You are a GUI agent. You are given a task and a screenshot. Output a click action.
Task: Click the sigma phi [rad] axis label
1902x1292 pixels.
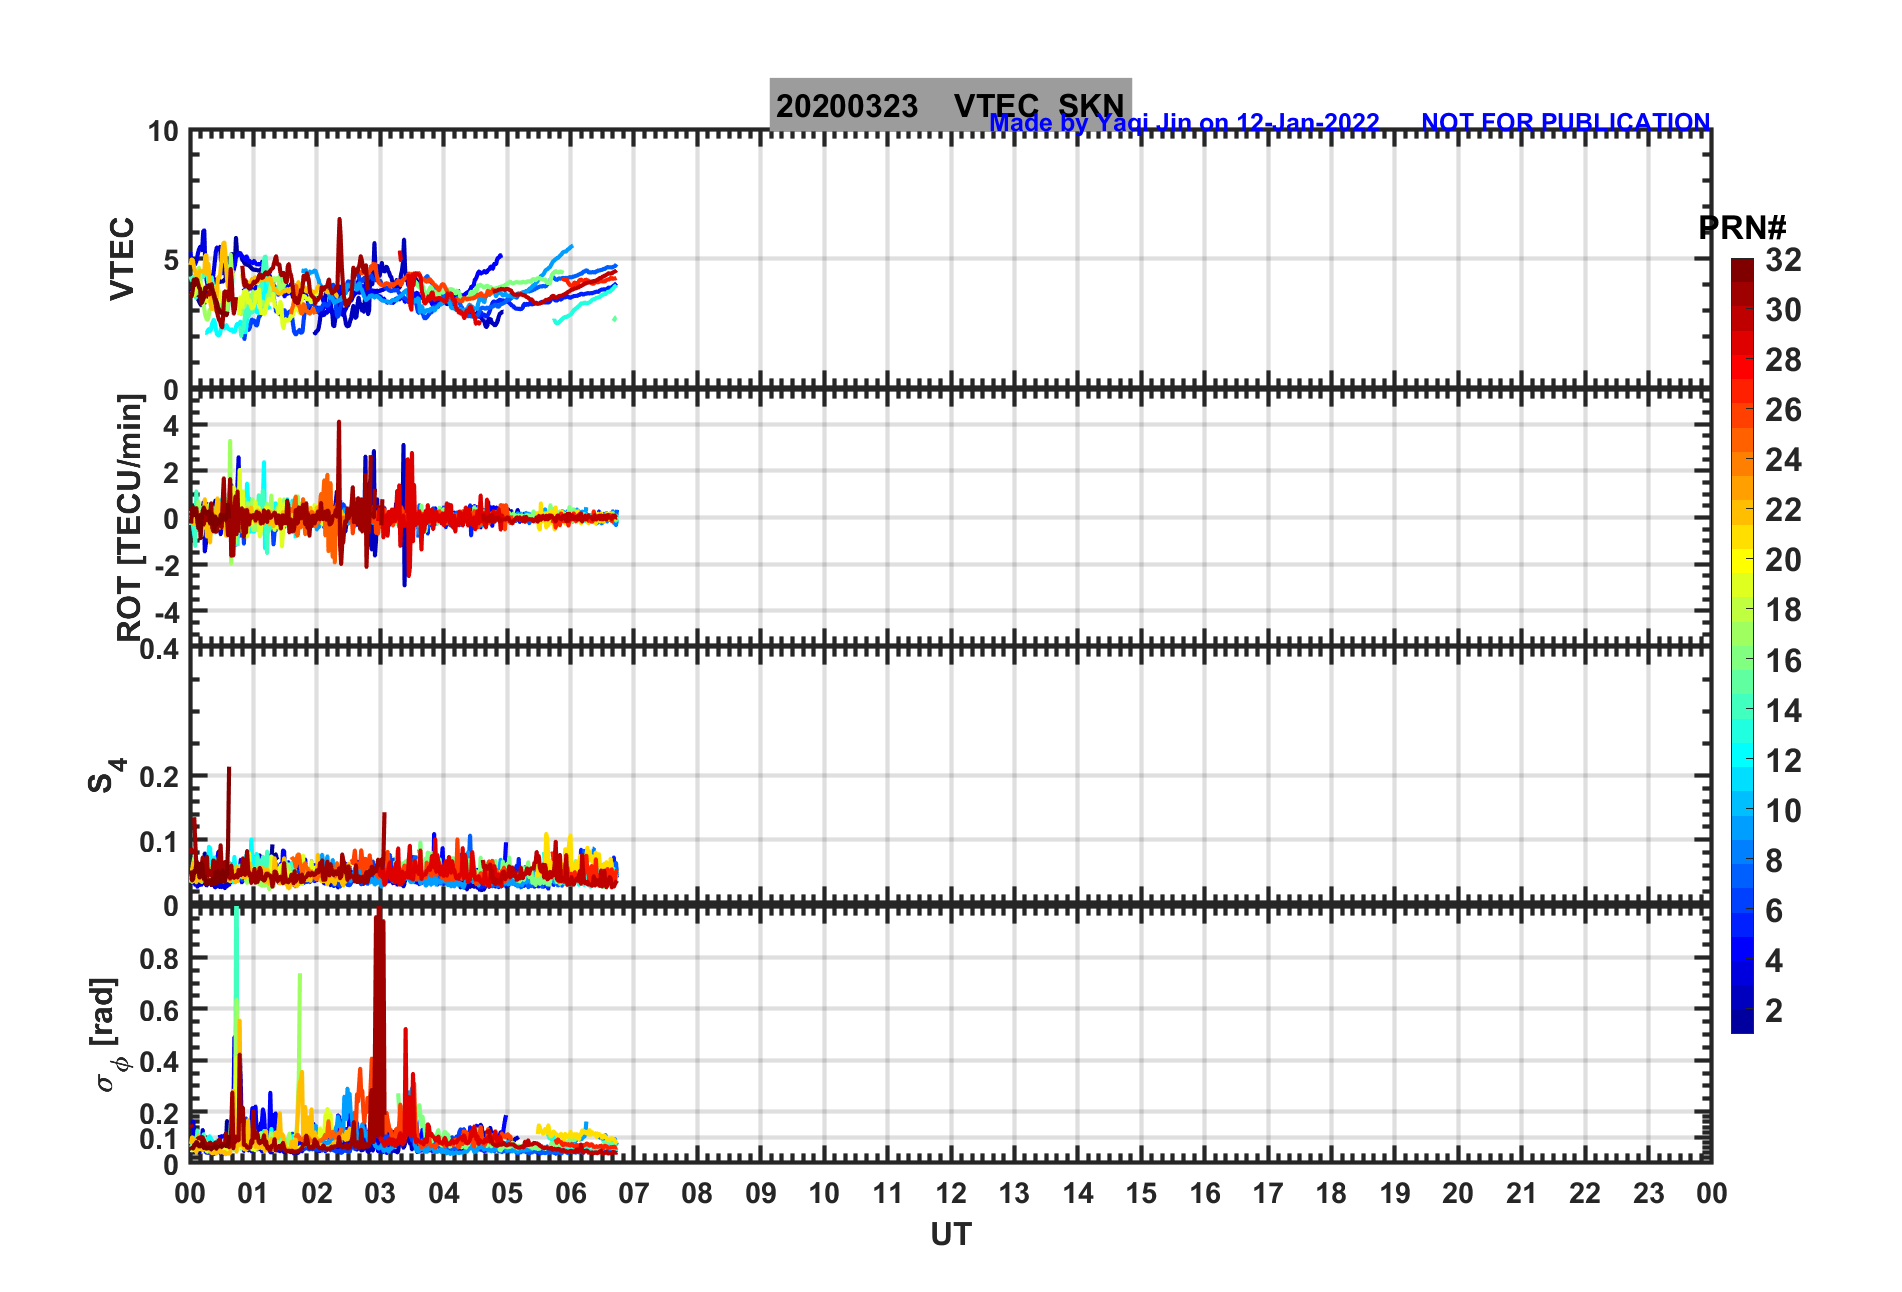[x=108, y=1035]
